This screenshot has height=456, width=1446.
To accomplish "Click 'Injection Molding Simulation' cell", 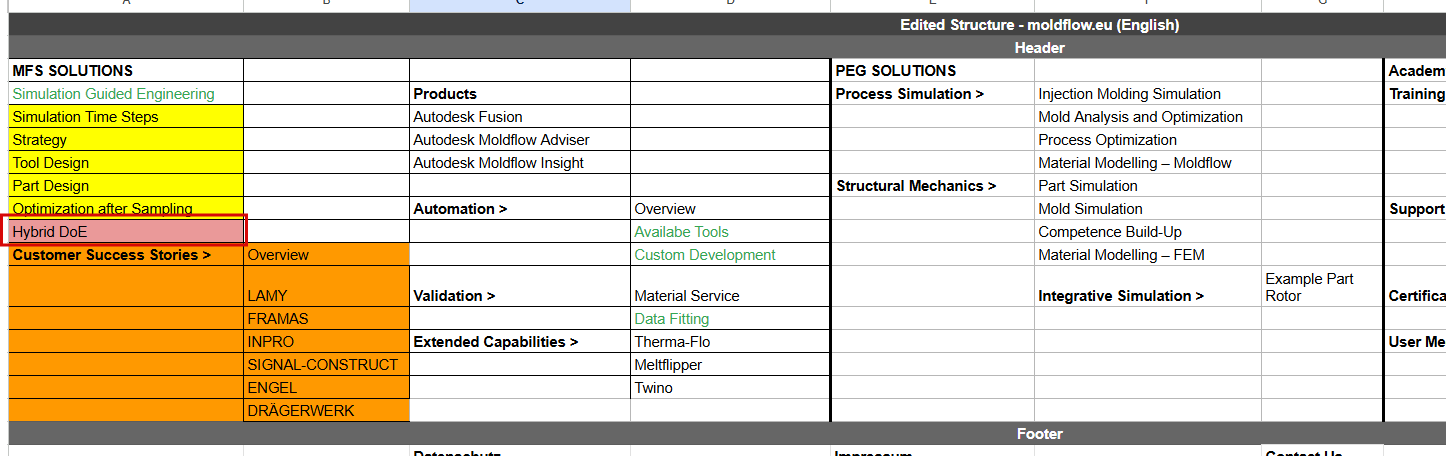I will click(x=1148, y=94).
